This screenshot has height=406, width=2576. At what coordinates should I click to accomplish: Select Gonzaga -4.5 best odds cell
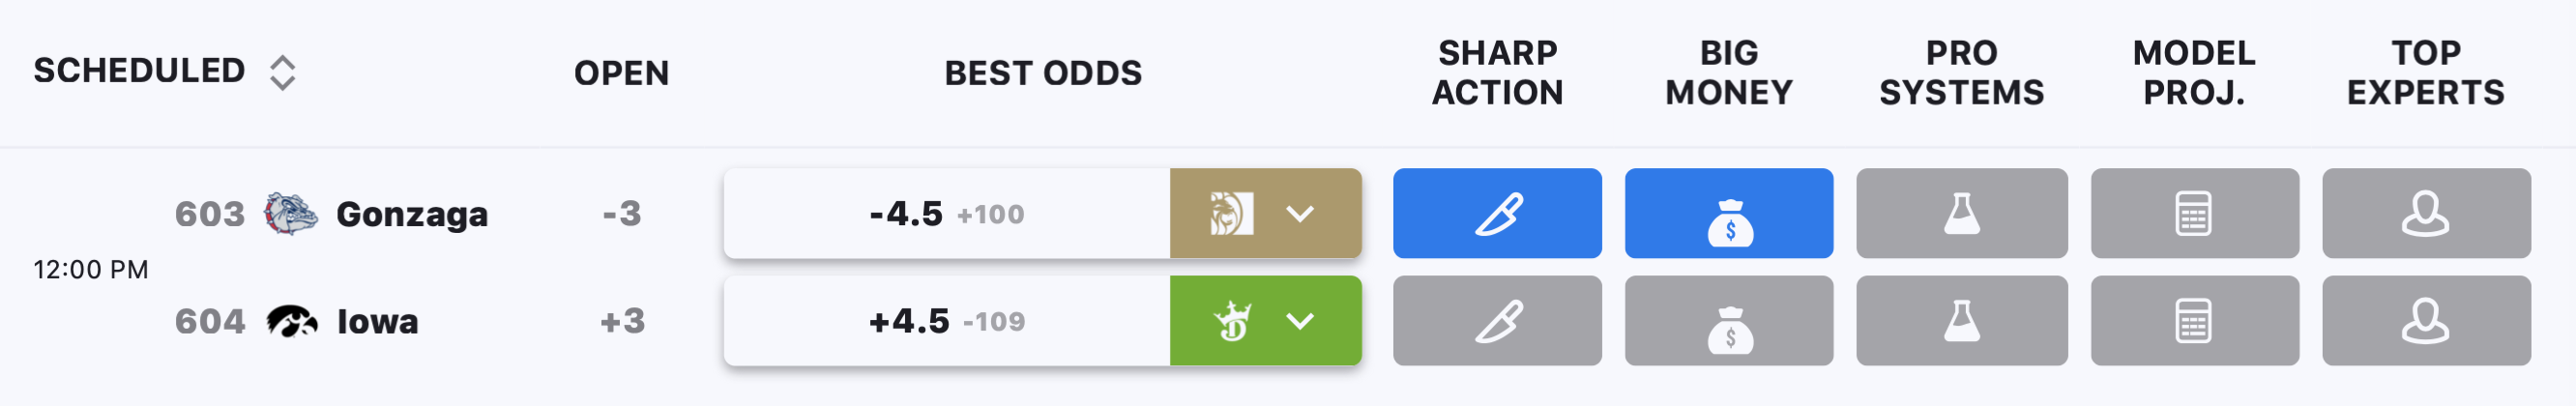[x=947, y=213]
